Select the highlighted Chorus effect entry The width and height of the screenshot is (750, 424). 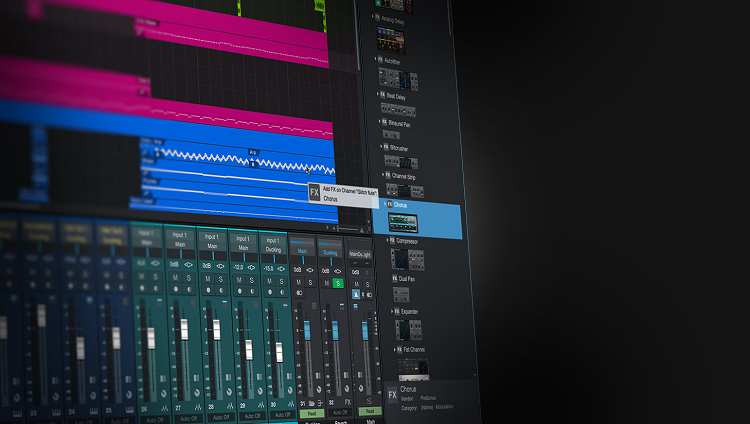[419, 219]
